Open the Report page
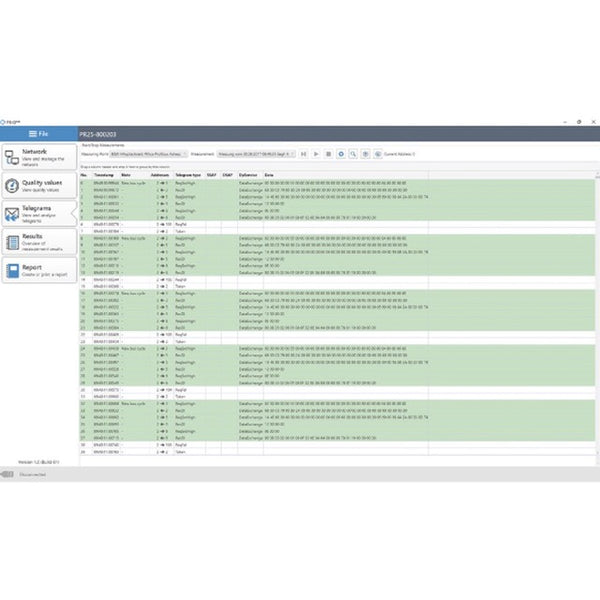600x600 pixels. click(x=39, y=270)
